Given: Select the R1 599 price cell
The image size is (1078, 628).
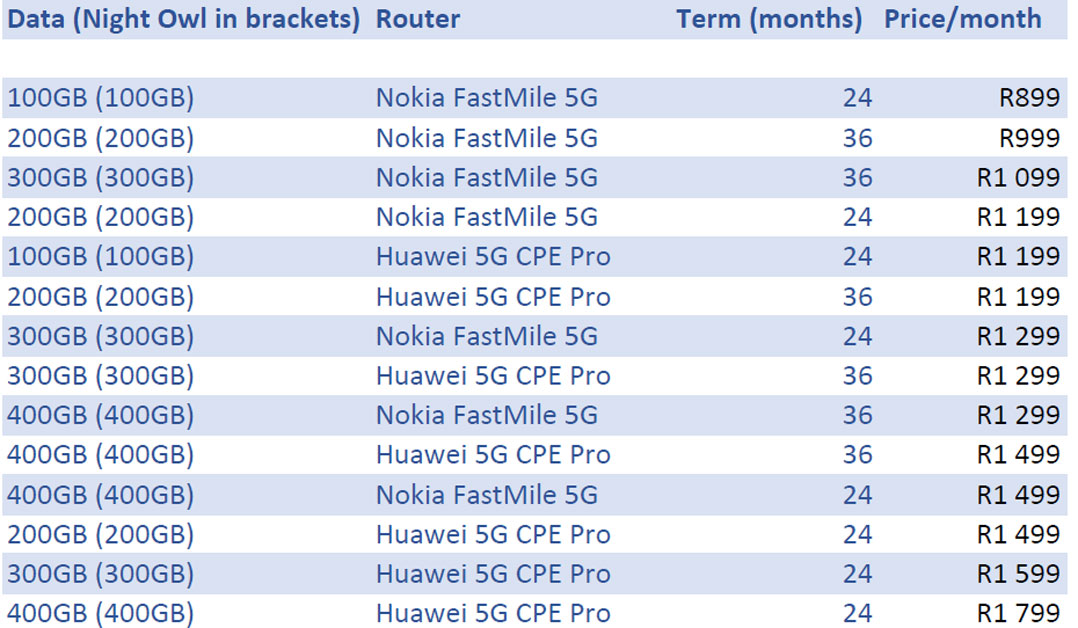Looking at the screenshot, I should pos(1018,574).
